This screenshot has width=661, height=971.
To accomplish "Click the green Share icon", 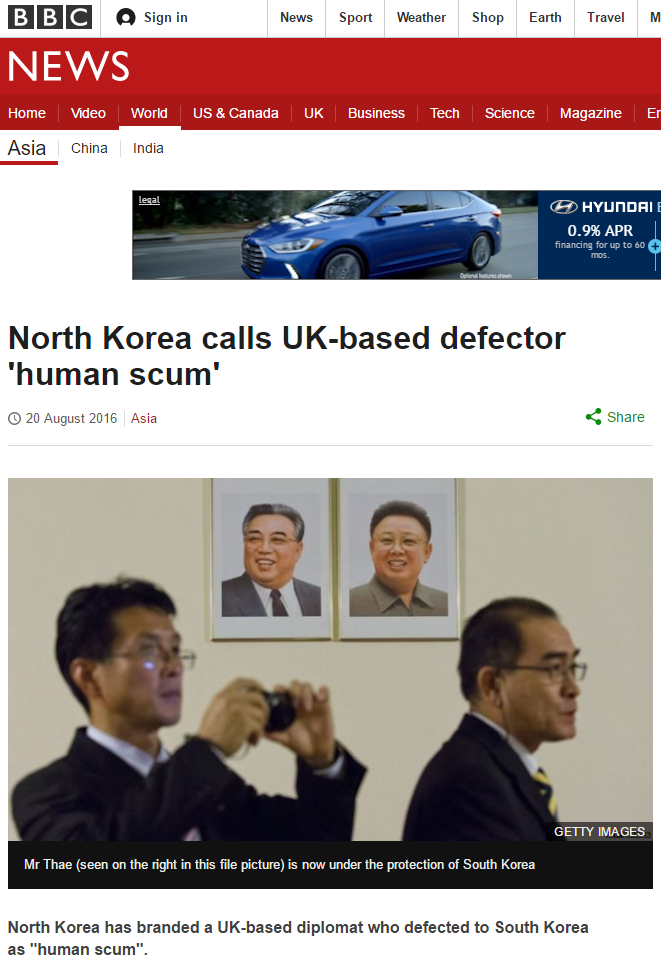I will click(x=593, y=417).
